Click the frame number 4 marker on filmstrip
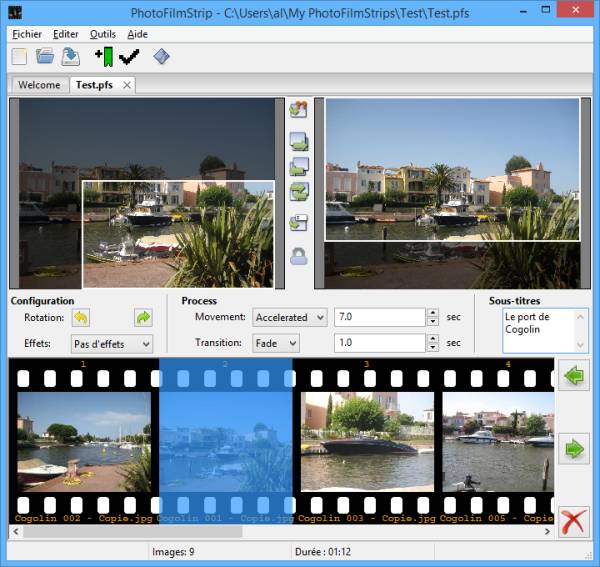 coord(508,364)
